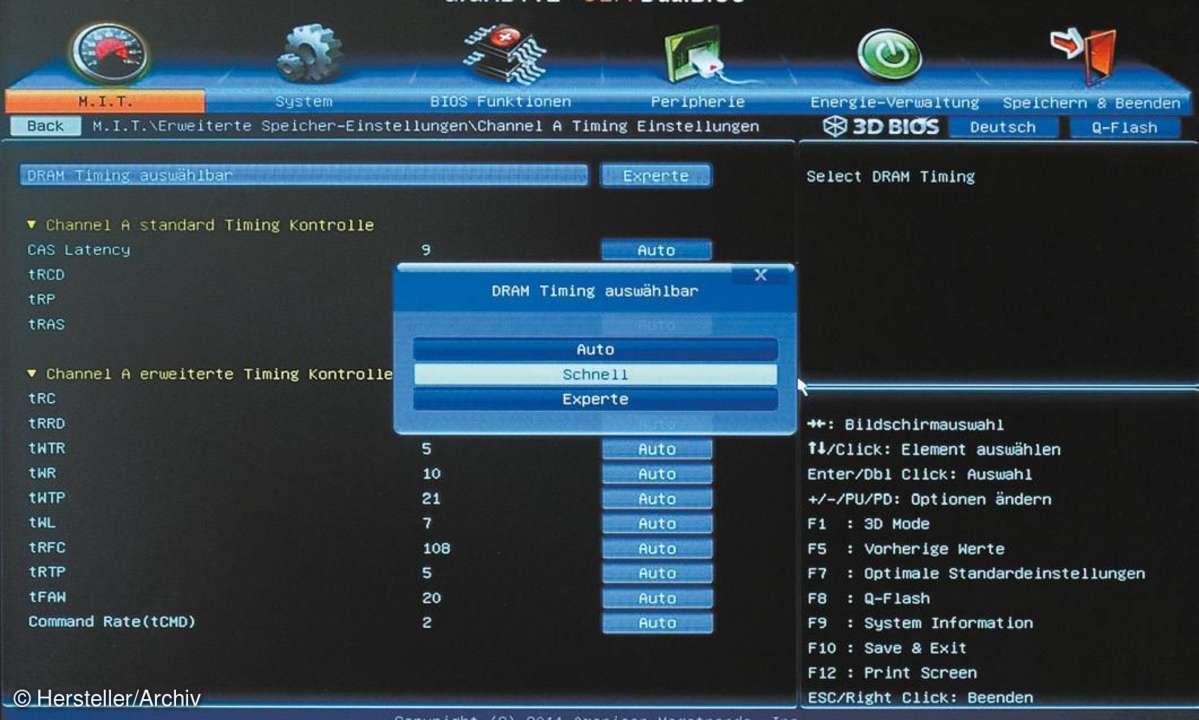Click the Back button
The height and width of the screenshot is (720, 1199).
pyautogui.click(x=45, y=126)
